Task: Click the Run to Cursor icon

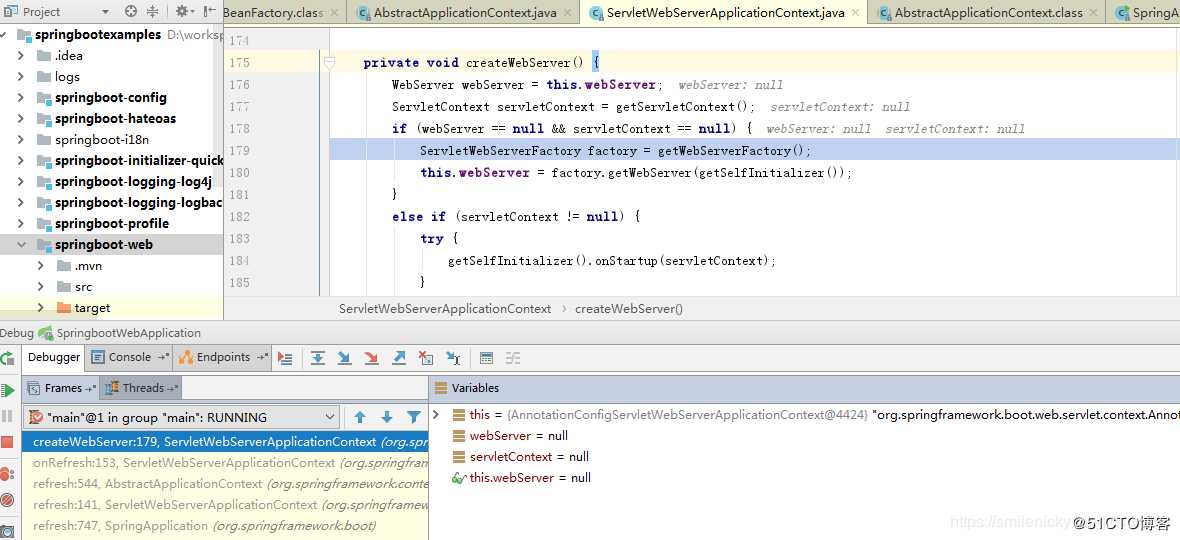Action: click(453, 358)
